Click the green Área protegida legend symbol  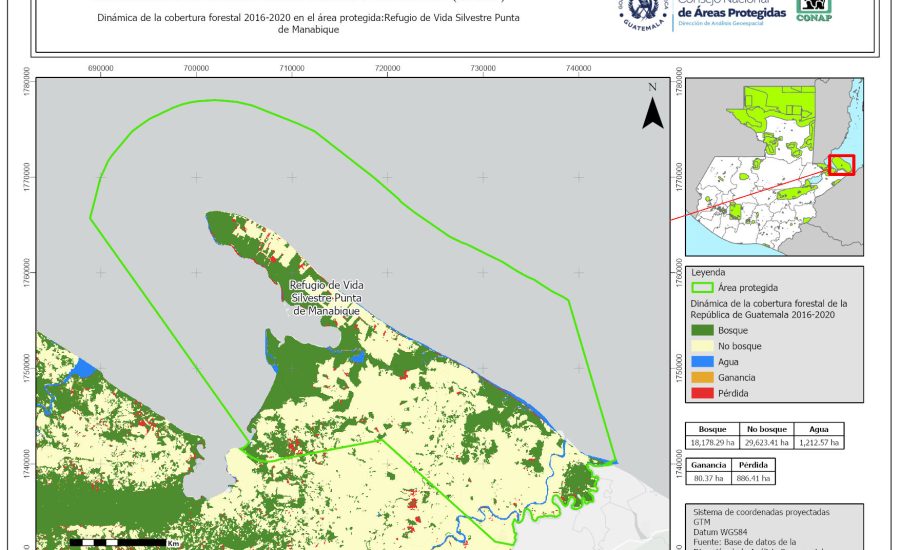(710, 286)
